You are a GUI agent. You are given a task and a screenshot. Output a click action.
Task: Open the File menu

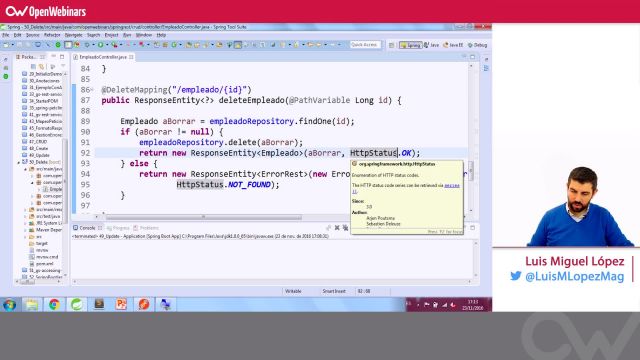(6, 35)
